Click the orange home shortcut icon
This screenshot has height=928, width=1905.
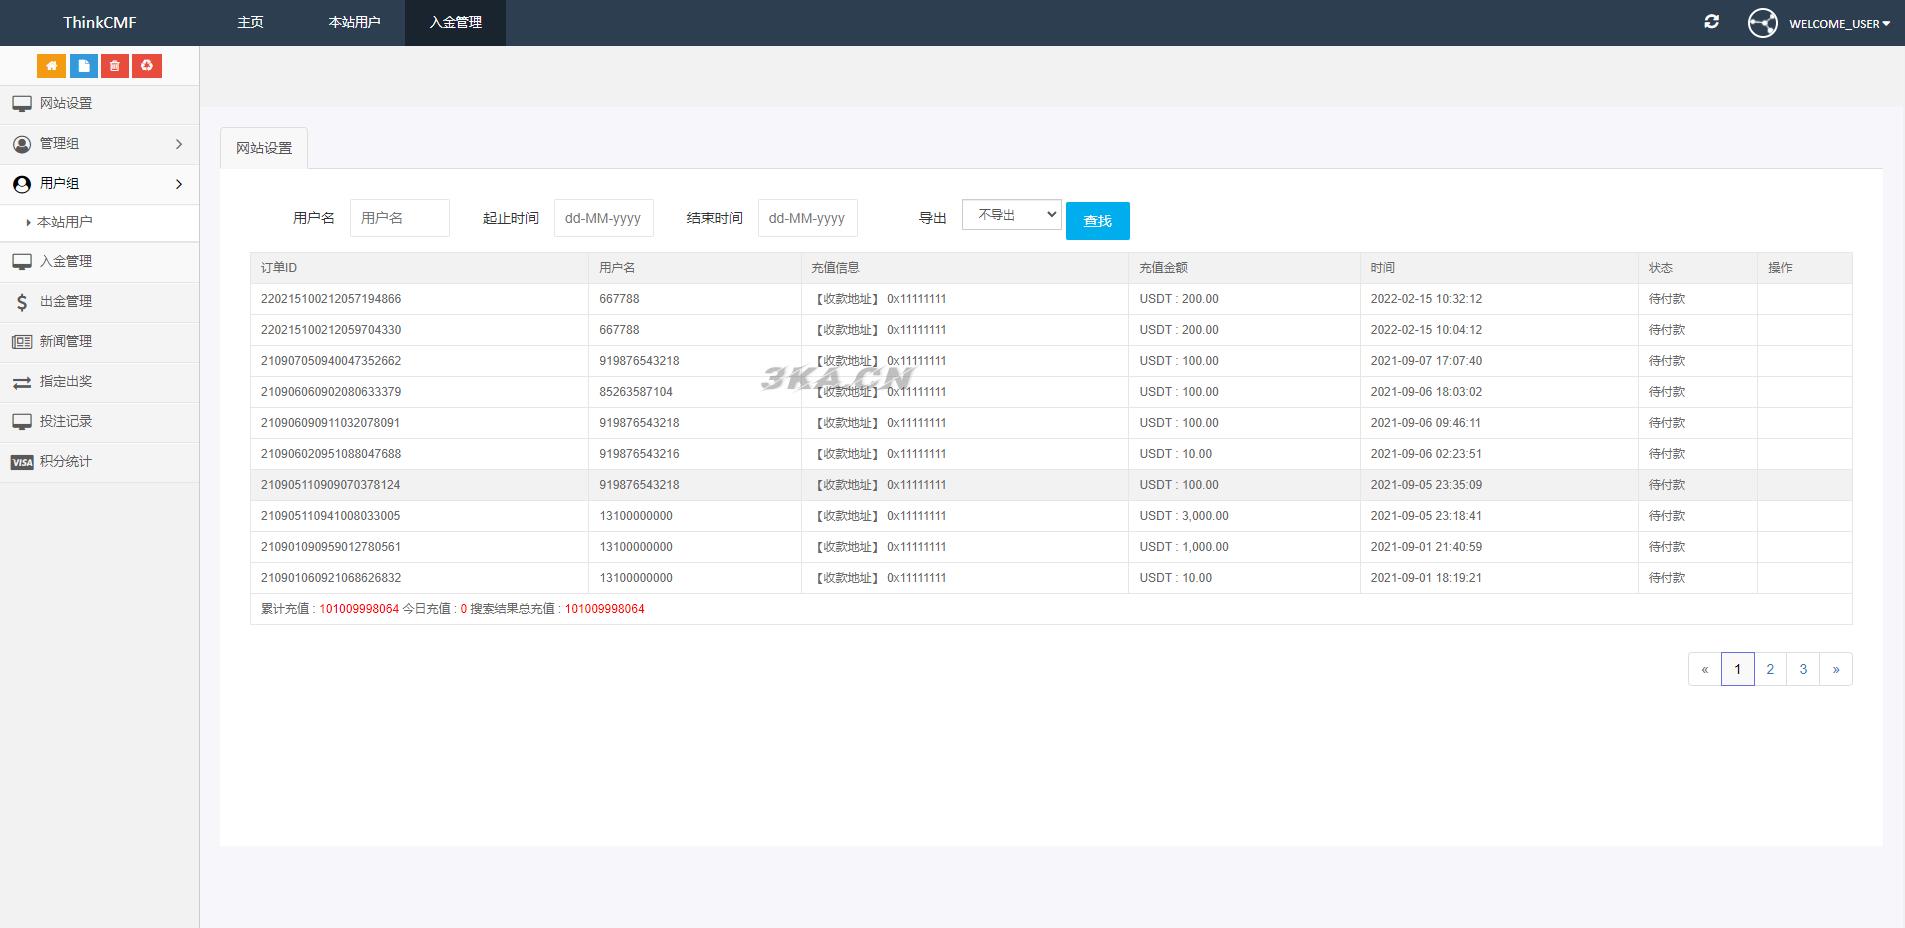(52, 66)
